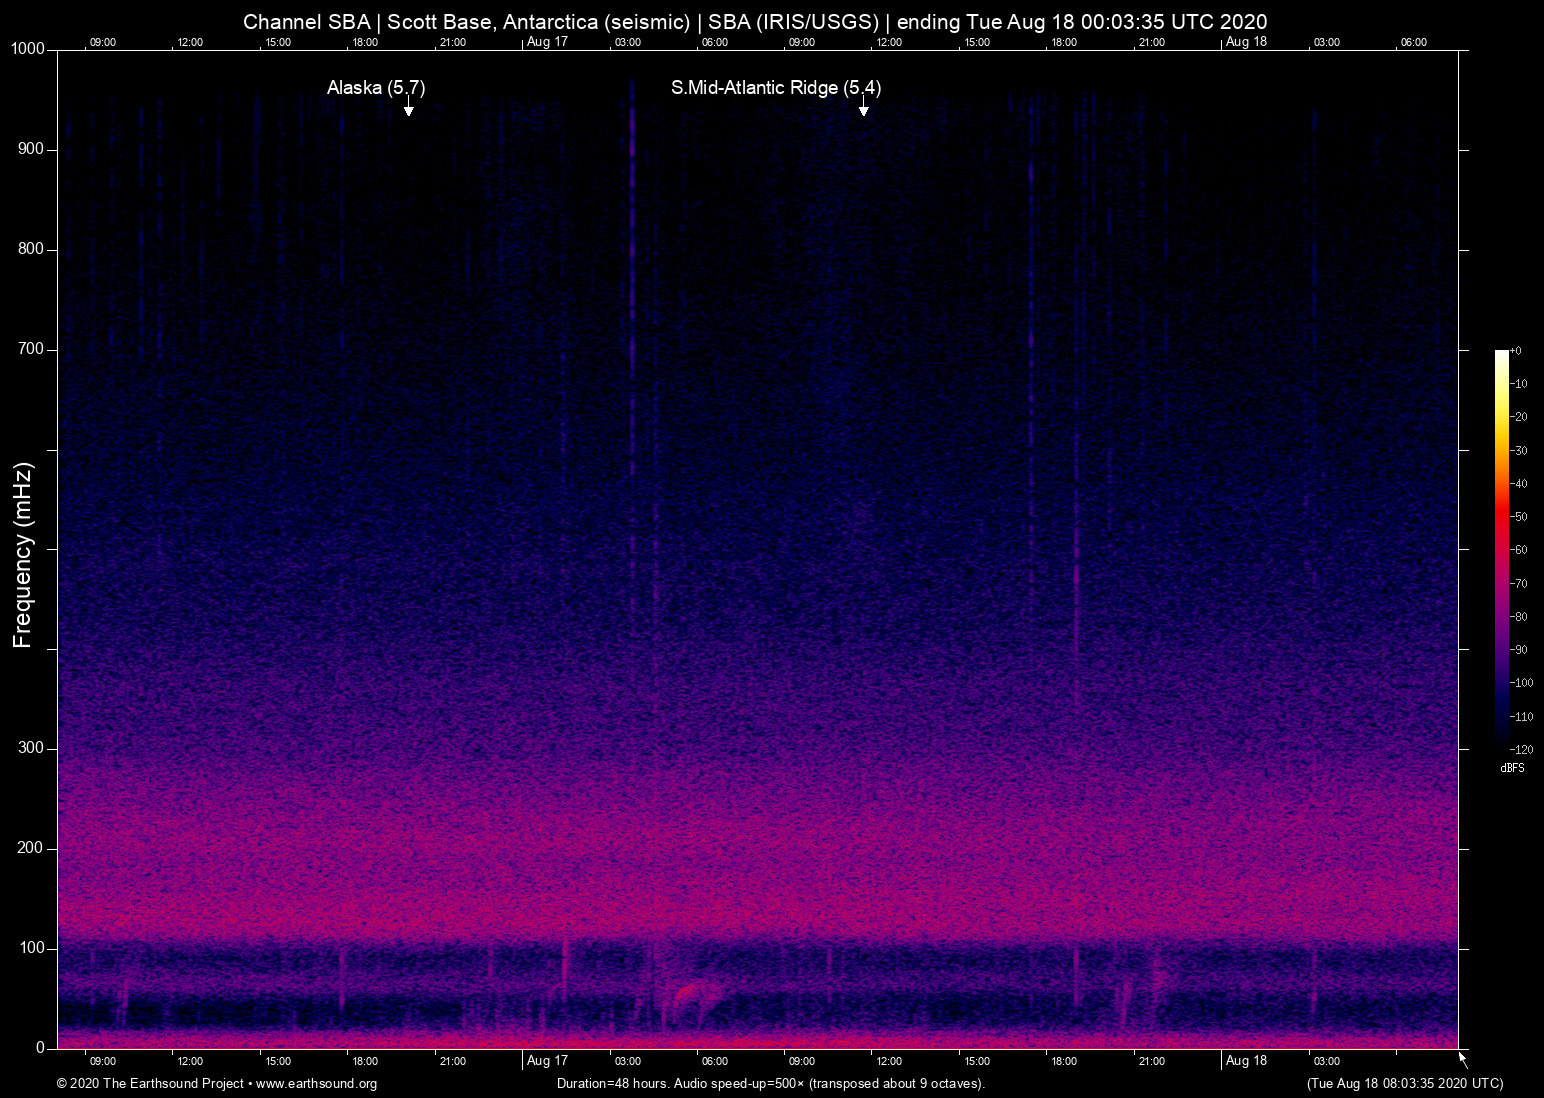Image resolution: width=1544 pixels, height=1098 pixels.
Task: Select the Aug 18 marker on the top time axis
Action: pyautogui.click(x=1246, y=42)
